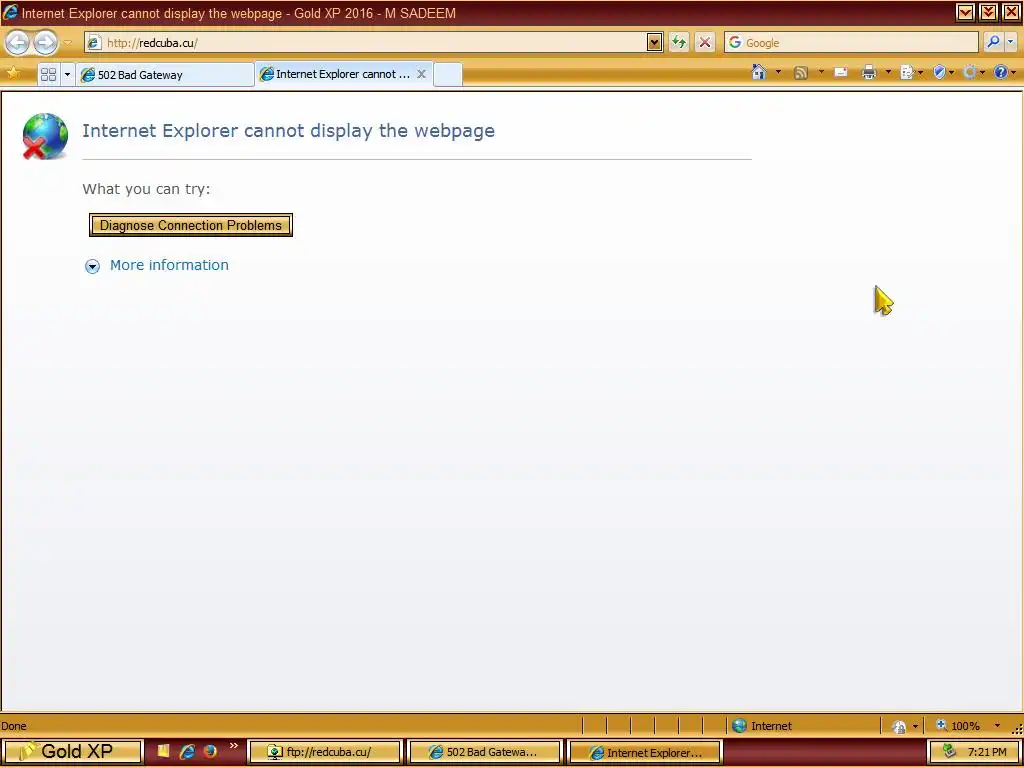Expand hidden quick launch items chevron
This screenshot has height=768, width=1024.
[x=234, y=746]
